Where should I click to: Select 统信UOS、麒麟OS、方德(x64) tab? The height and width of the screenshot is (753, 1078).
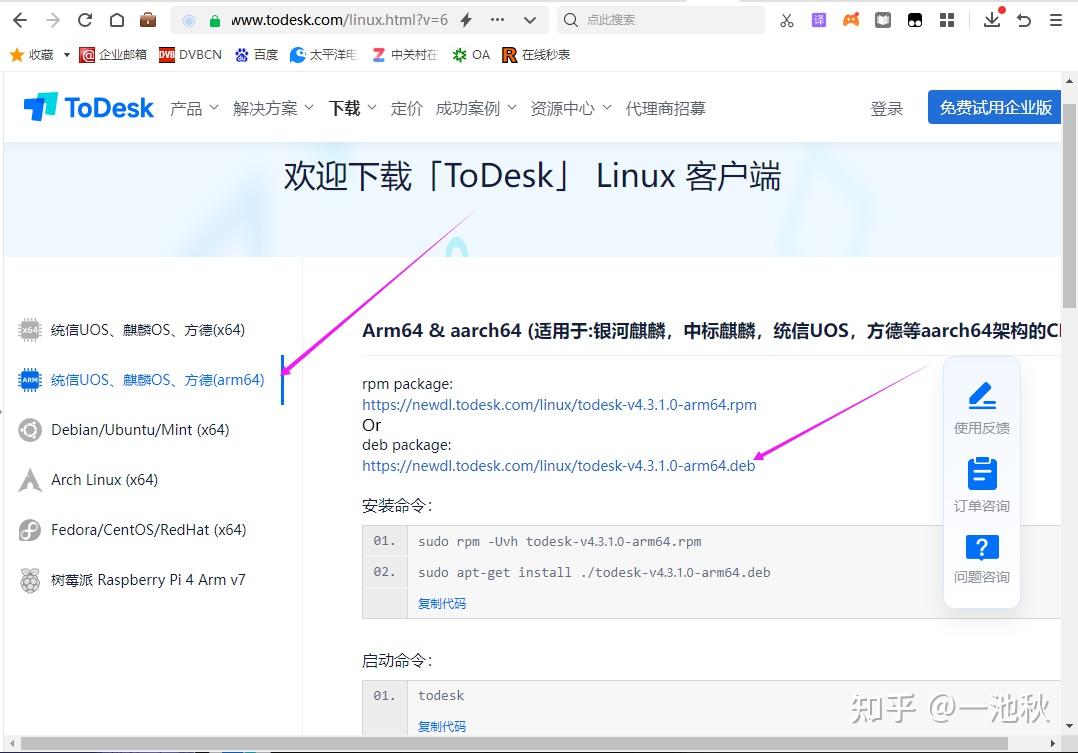[x=131, y=330]
